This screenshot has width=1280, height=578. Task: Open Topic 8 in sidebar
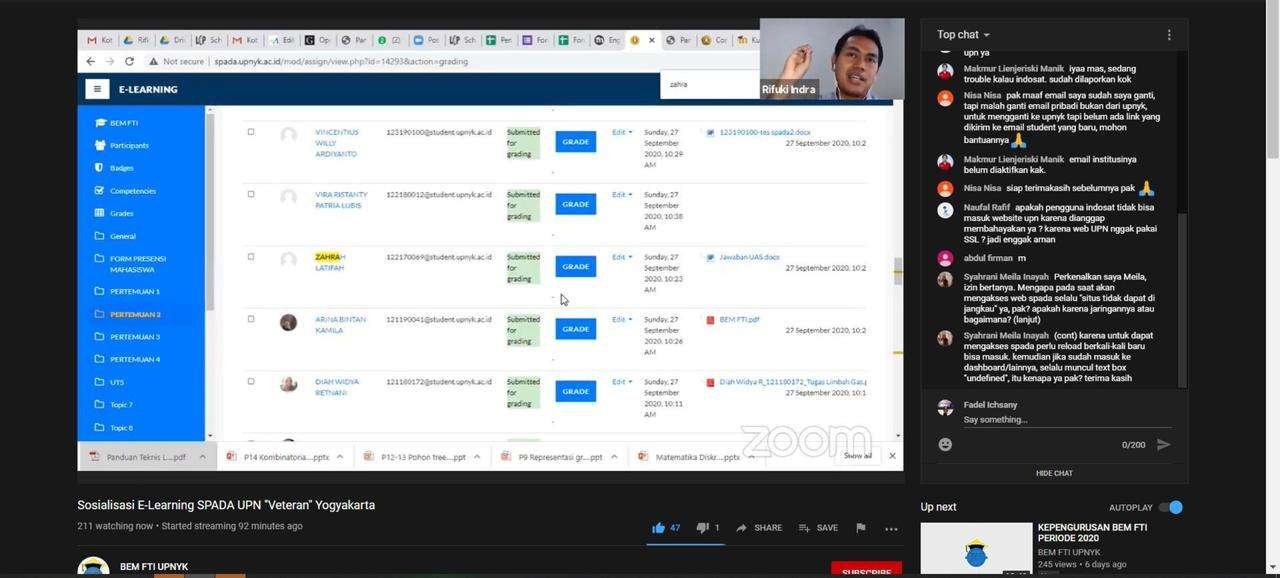(121, 427)
